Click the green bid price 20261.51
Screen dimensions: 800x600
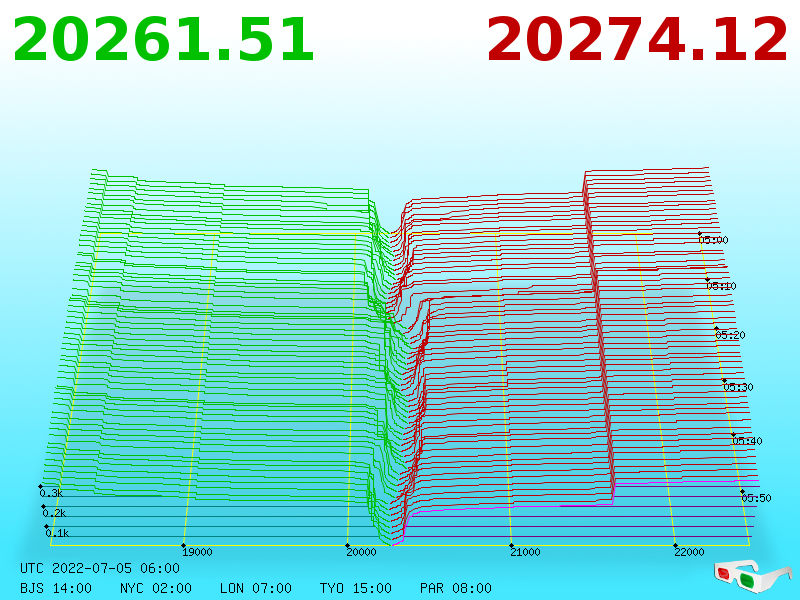pos(163,40)
